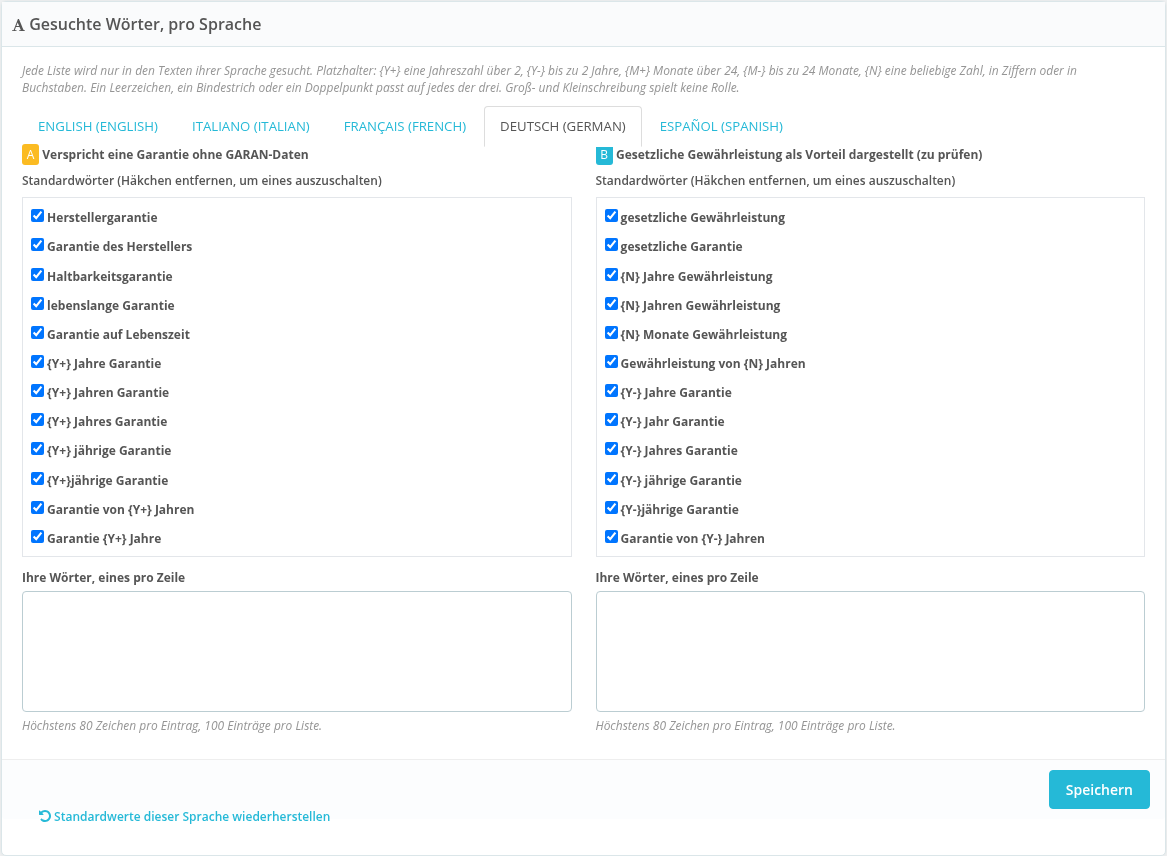Screen dimensions: 1167x856
Task: Uncheck {Y-}jährige Garantie without space
Action: (x=611, y=508)
